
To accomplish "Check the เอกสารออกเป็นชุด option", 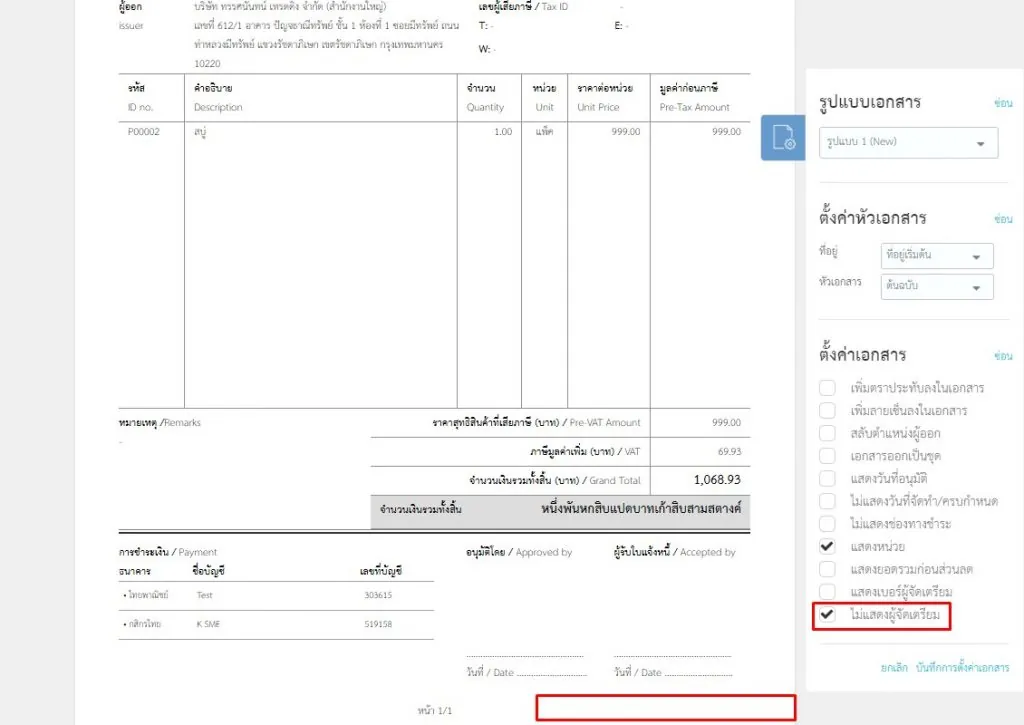I will click(x=828, y=455).
